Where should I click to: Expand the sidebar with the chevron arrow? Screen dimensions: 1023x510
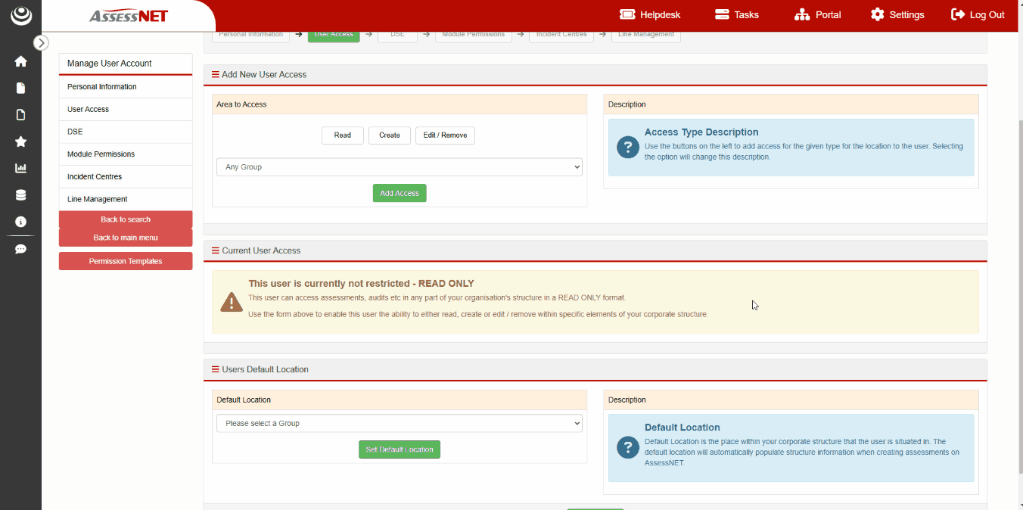coord(41,43)
